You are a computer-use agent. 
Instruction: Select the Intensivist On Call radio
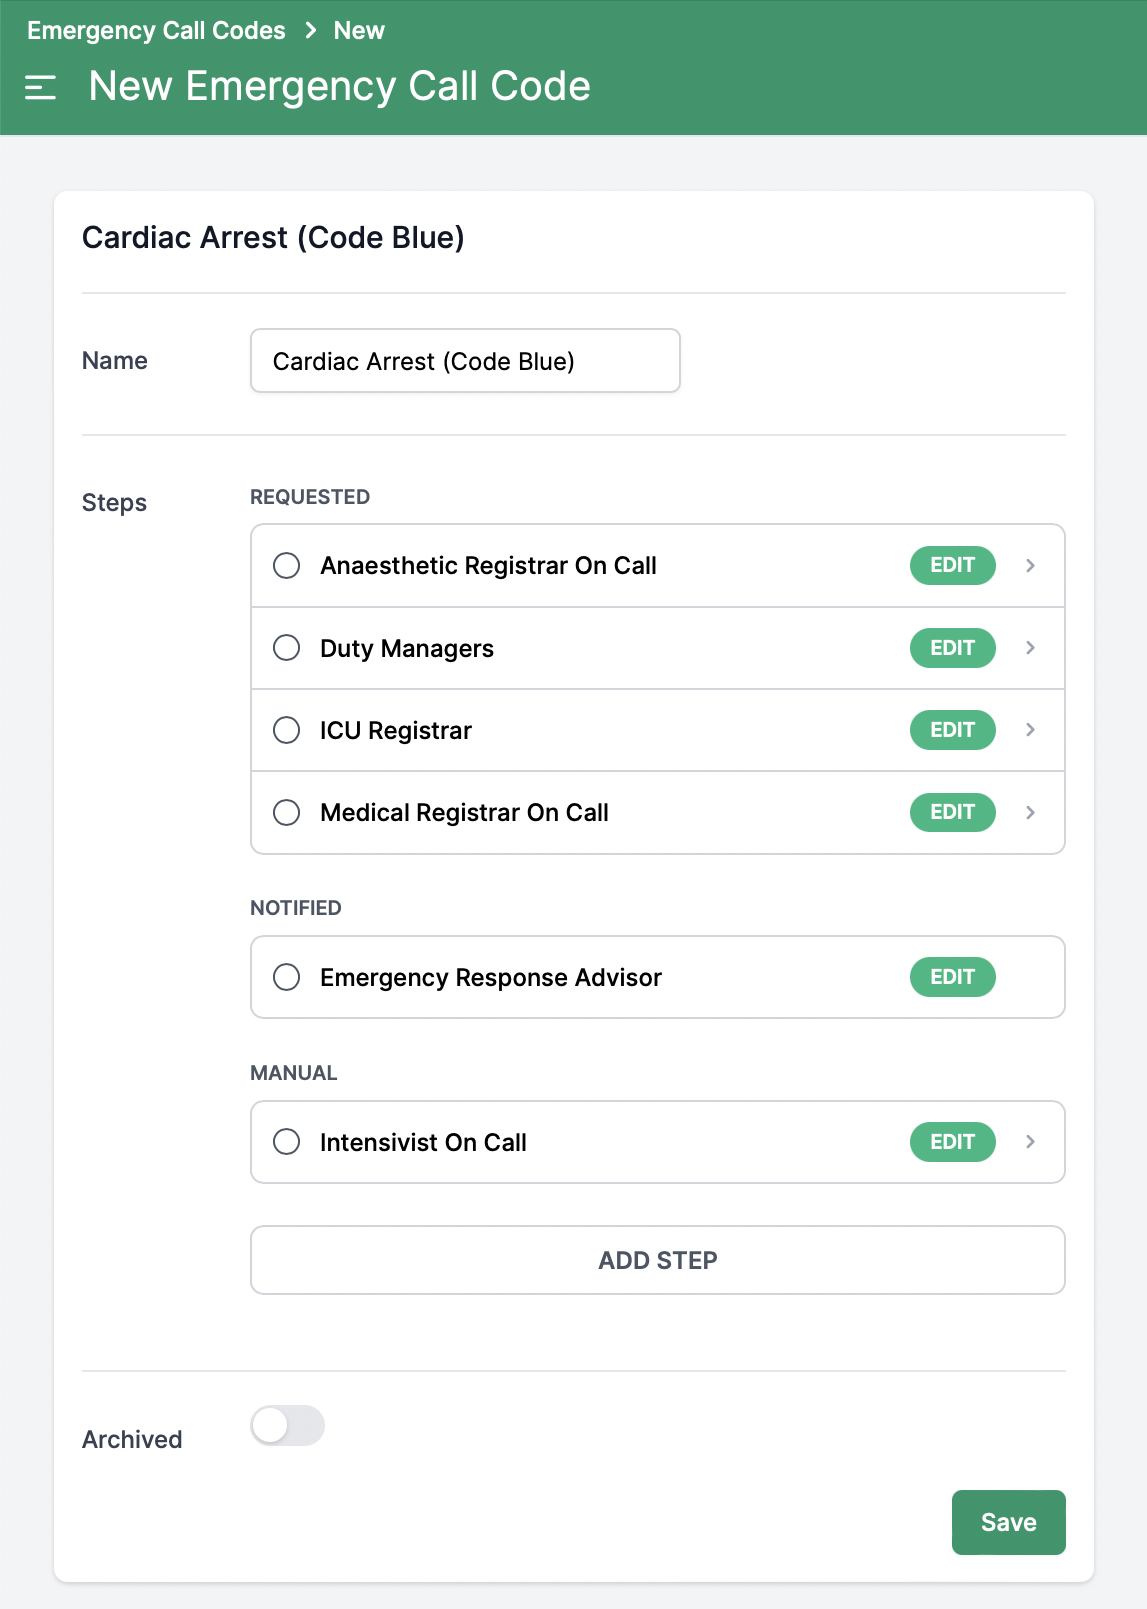(x=287, y=1142)
